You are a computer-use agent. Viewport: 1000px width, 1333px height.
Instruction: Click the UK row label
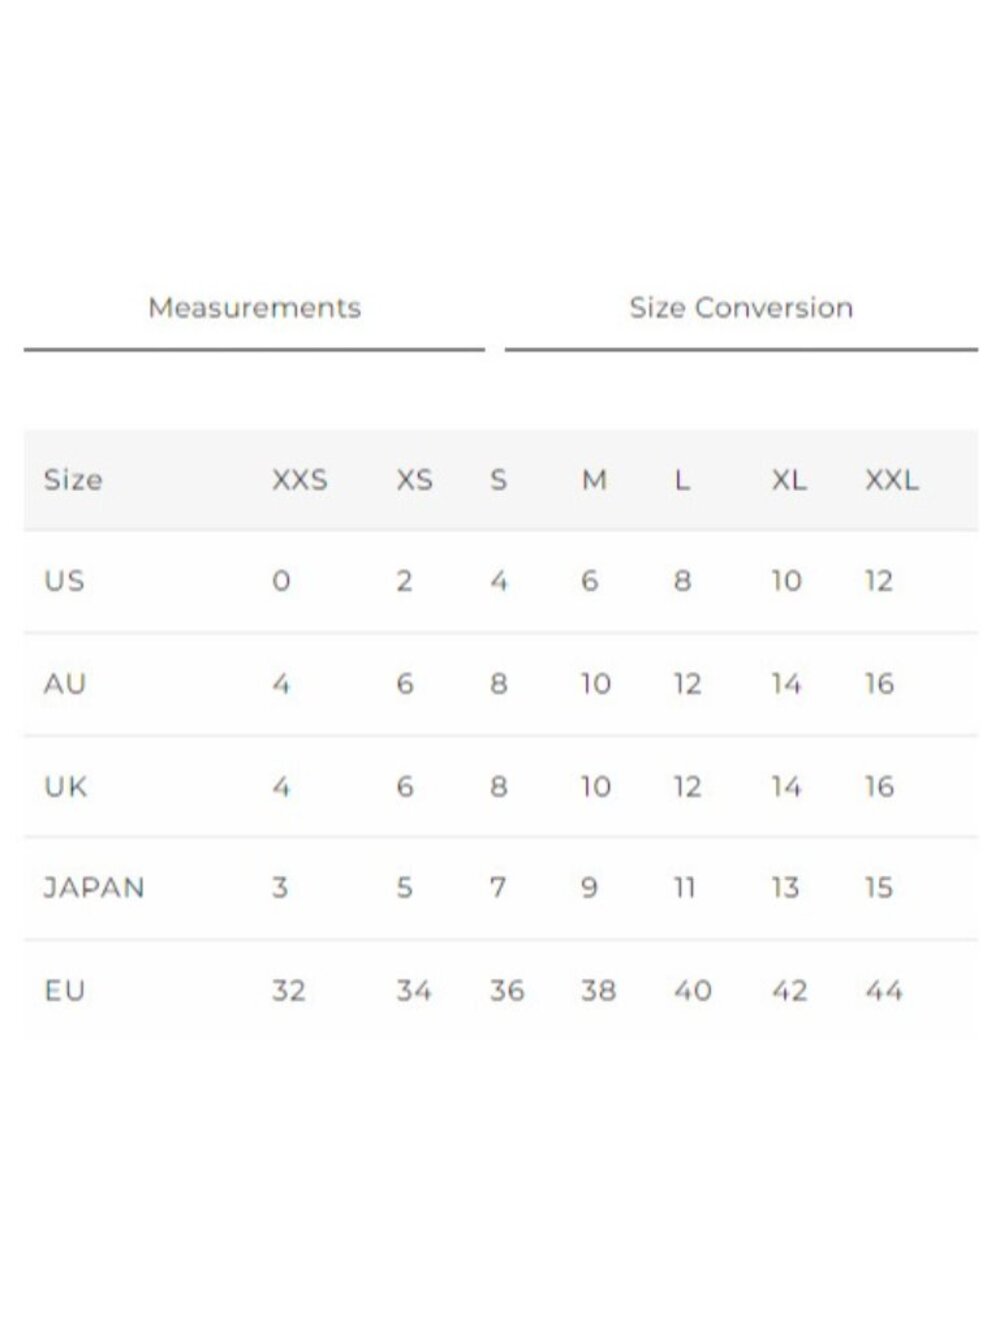pos(66,787)
